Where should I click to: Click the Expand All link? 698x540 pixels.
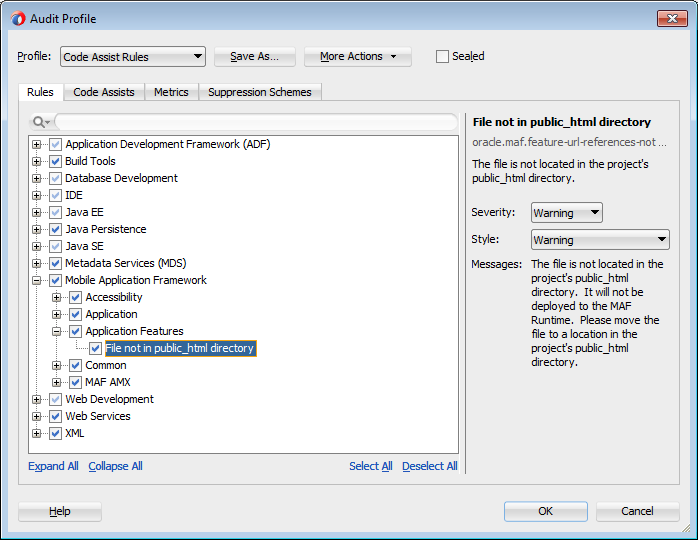(x=53, y=466)
